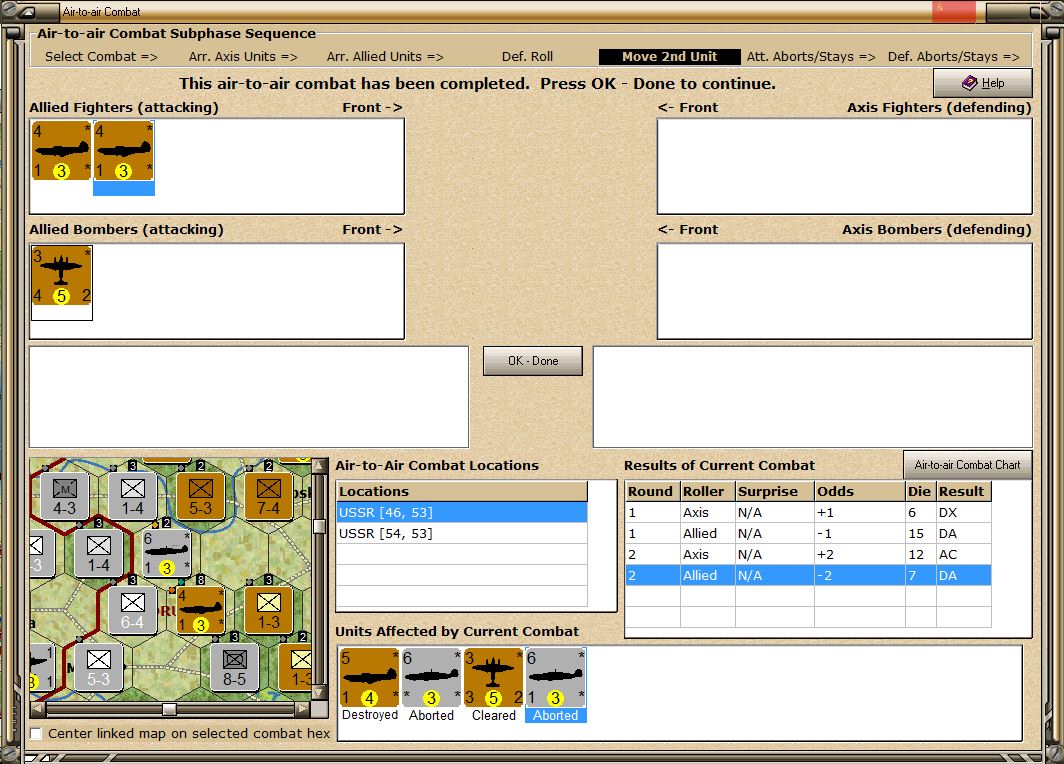Click the map horizontal scrollbar right arrow
This screenshot has height=764, width=1064.
(x=303, y=709)
